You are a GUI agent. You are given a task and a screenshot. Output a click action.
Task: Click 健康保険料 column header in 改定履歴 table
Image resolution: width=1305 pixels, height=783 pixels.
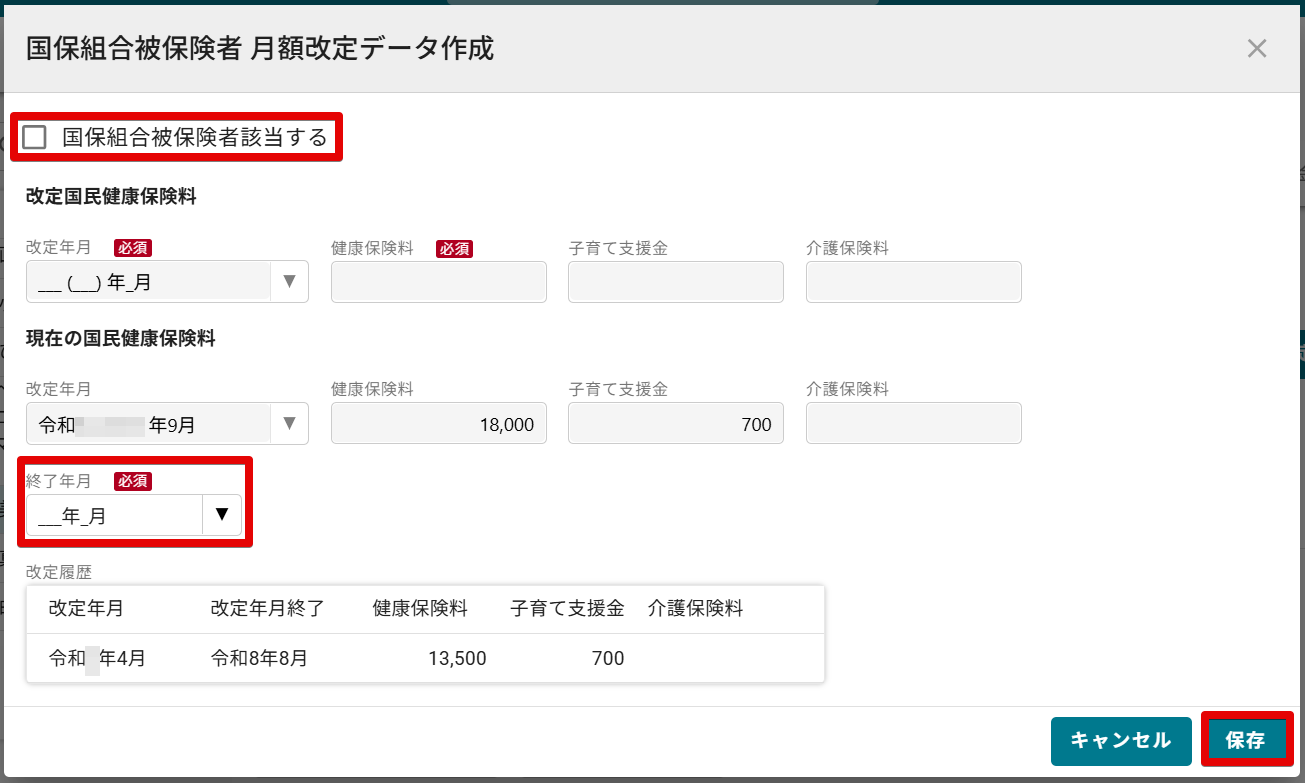click(420, 608)
